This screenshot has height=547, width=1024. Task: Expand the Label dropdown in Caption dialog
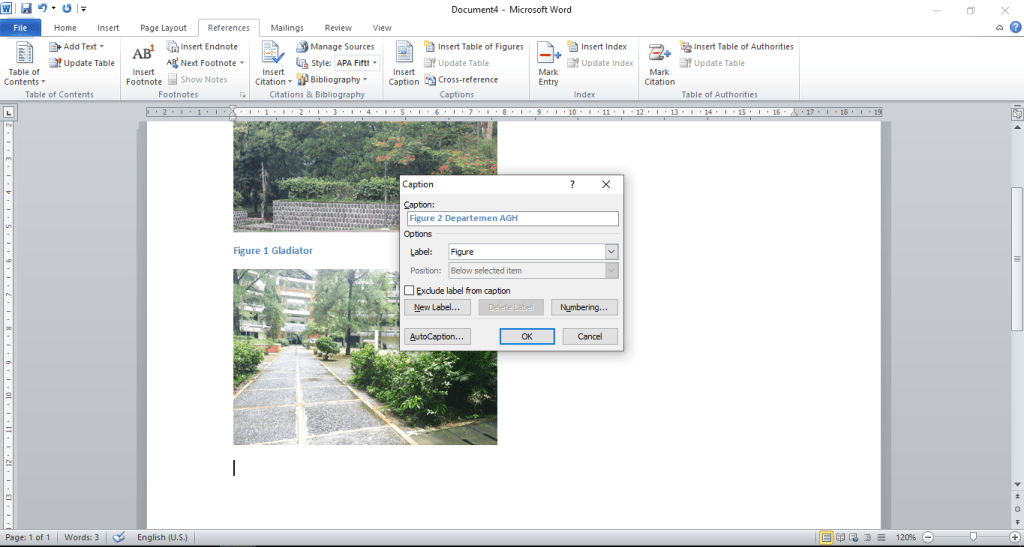(x=611, y=252)
